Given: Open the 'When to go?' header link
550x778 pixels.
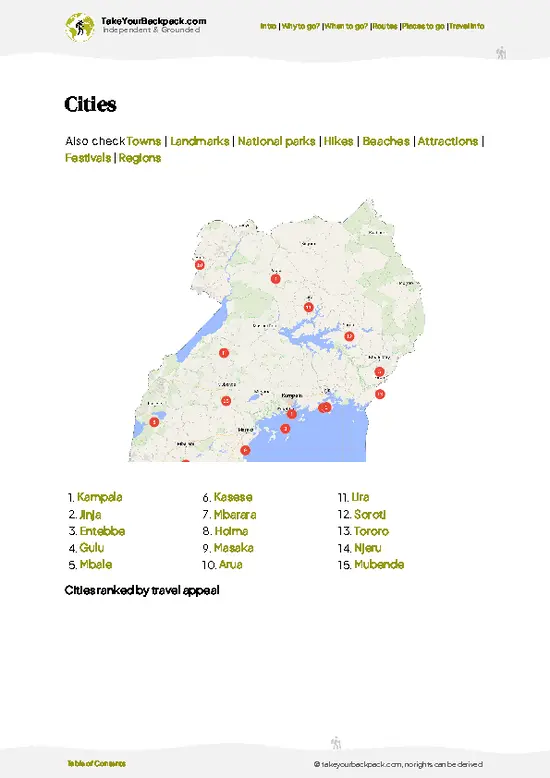Looking at the screenshot, I should (x=346, y=26).
